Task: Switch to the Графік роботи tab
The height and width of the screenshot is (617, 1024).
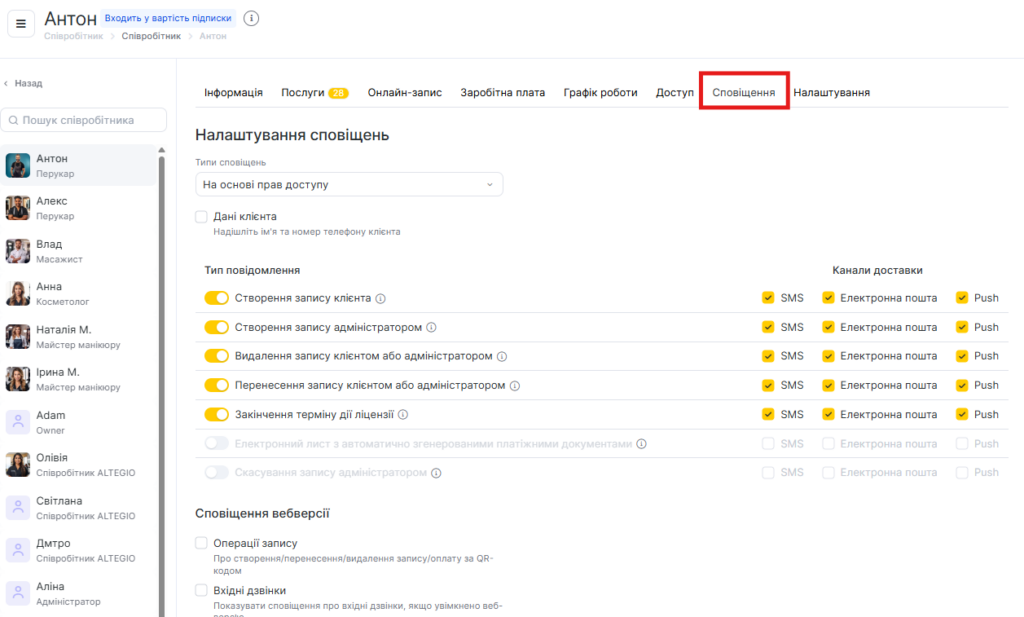Action: point(600,92)
